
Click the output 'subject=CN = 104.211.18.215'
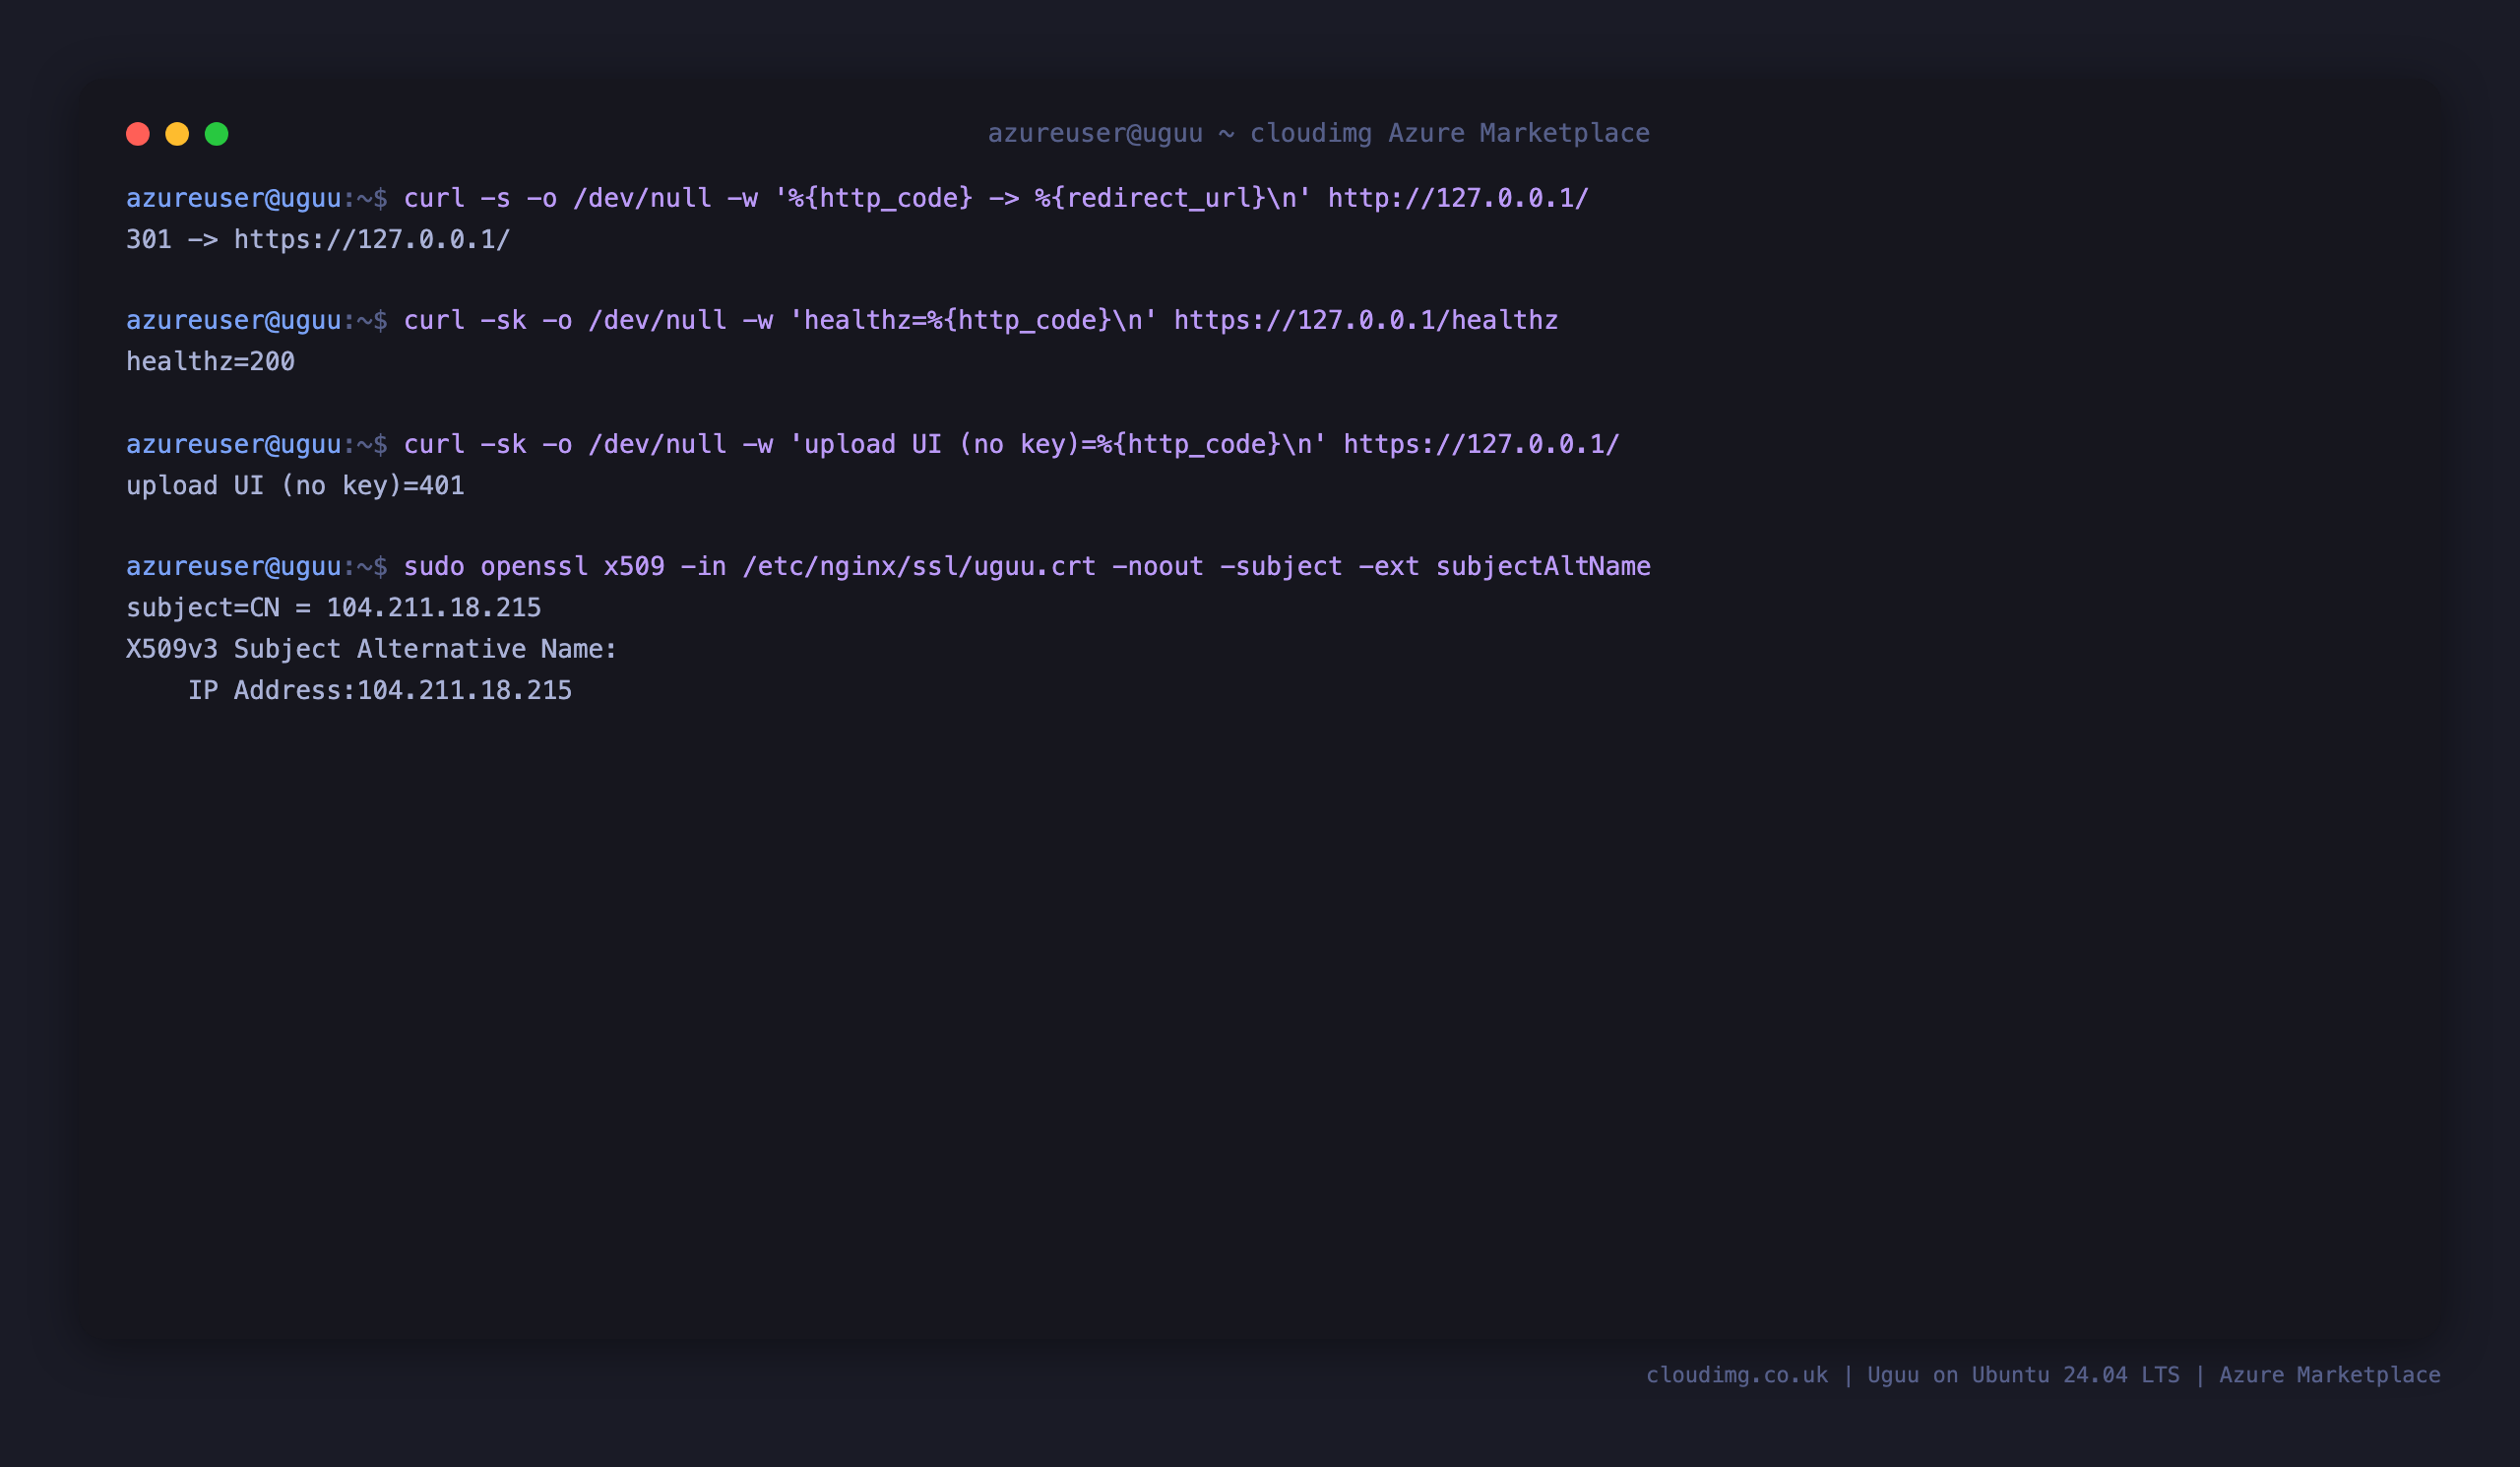point(333,607)
